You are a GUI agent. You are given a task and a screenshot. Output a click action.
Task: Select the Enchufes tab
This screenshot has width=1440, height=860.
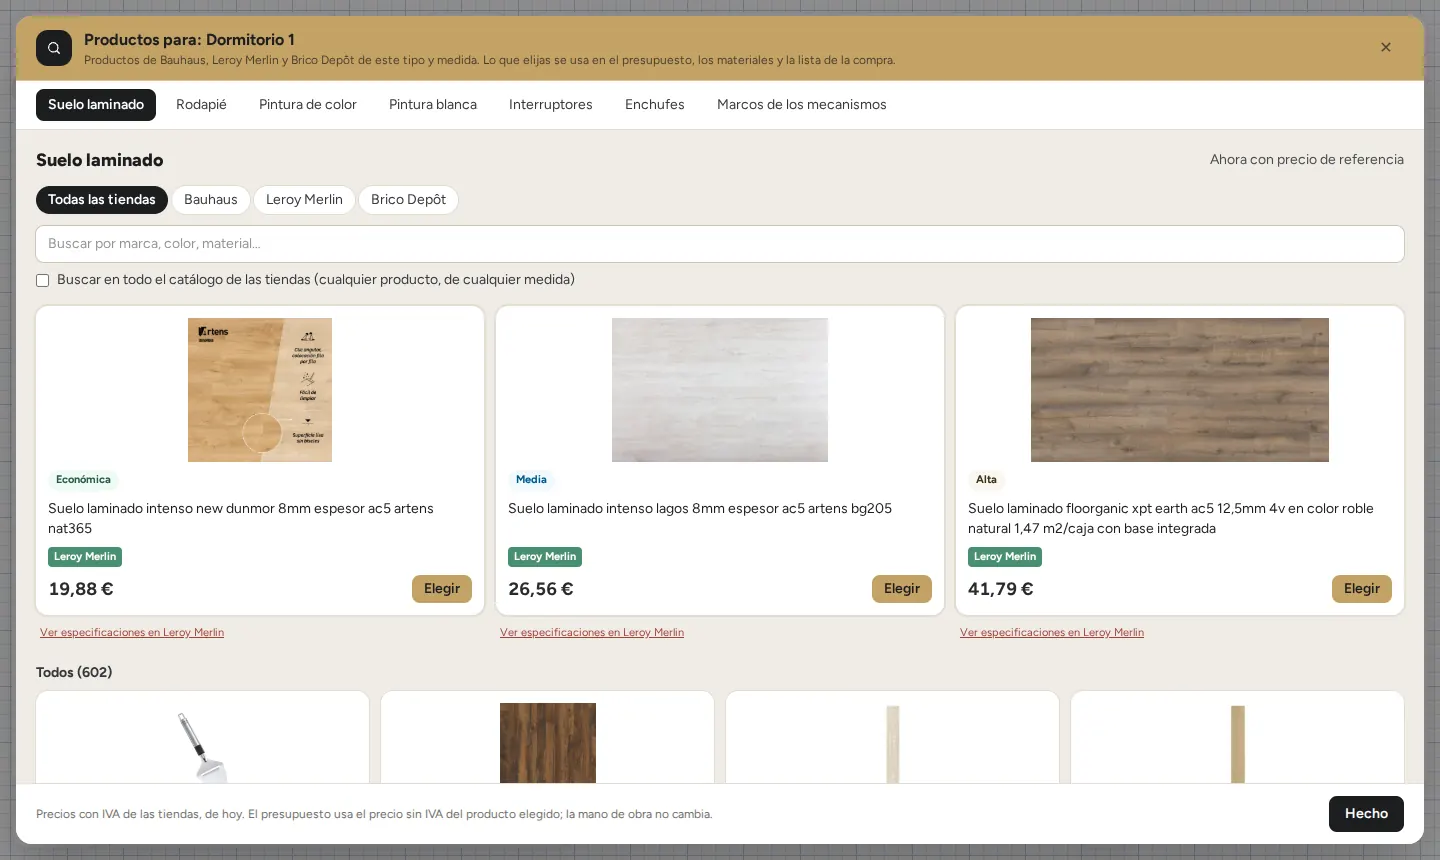(655, 105)
